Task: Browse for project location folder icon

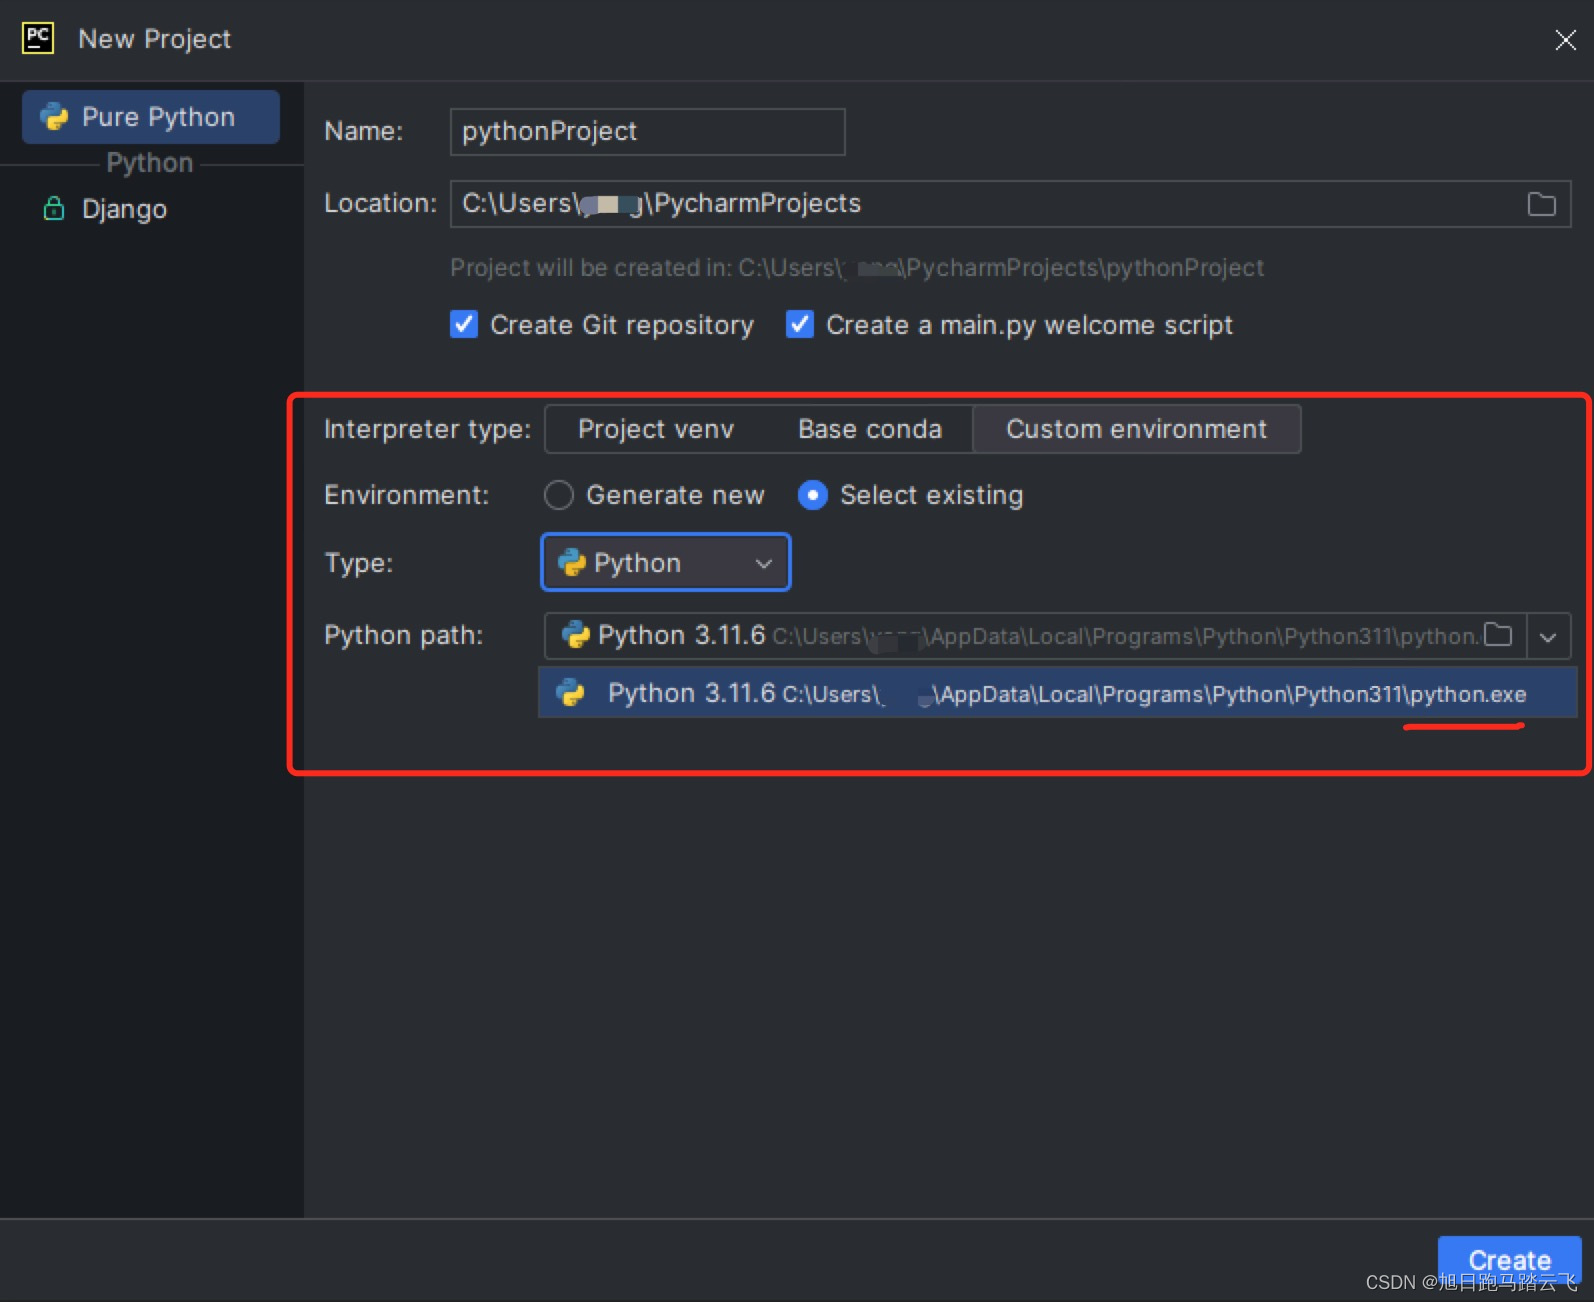Action: coord(1541,204)
